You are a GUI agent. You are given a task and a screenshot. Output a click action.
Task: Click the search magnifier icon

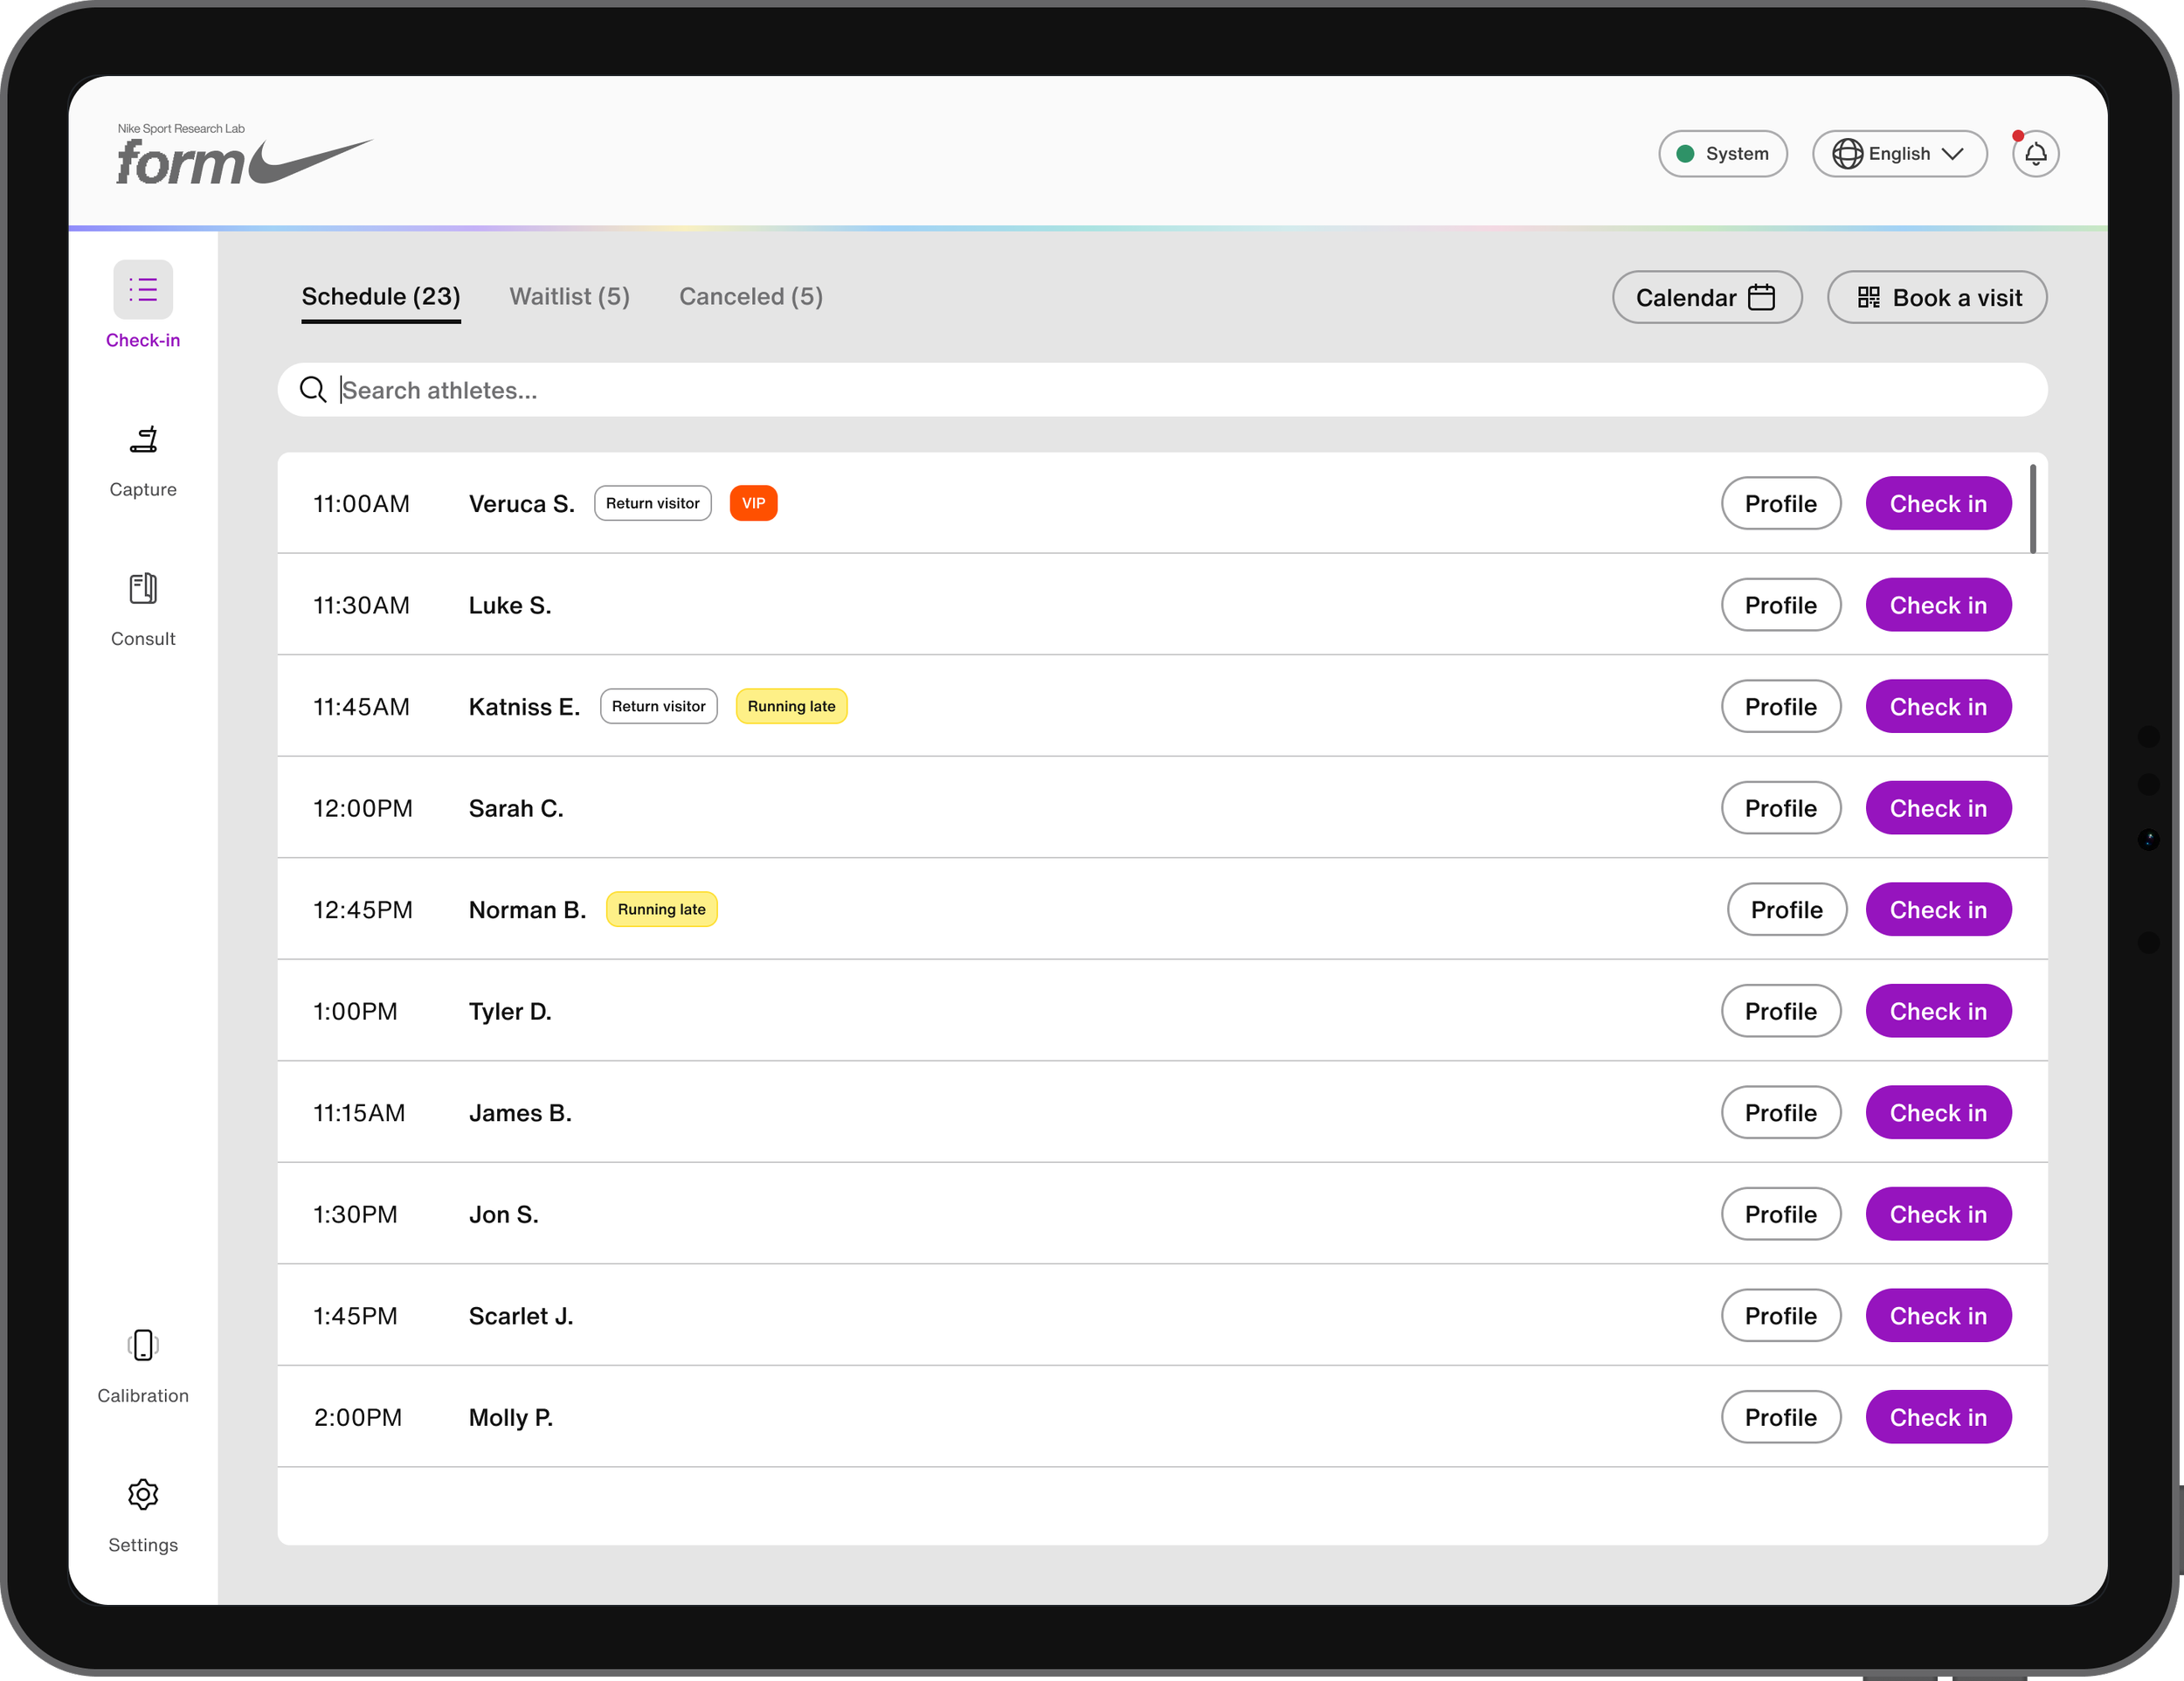(x=313, y=390)
